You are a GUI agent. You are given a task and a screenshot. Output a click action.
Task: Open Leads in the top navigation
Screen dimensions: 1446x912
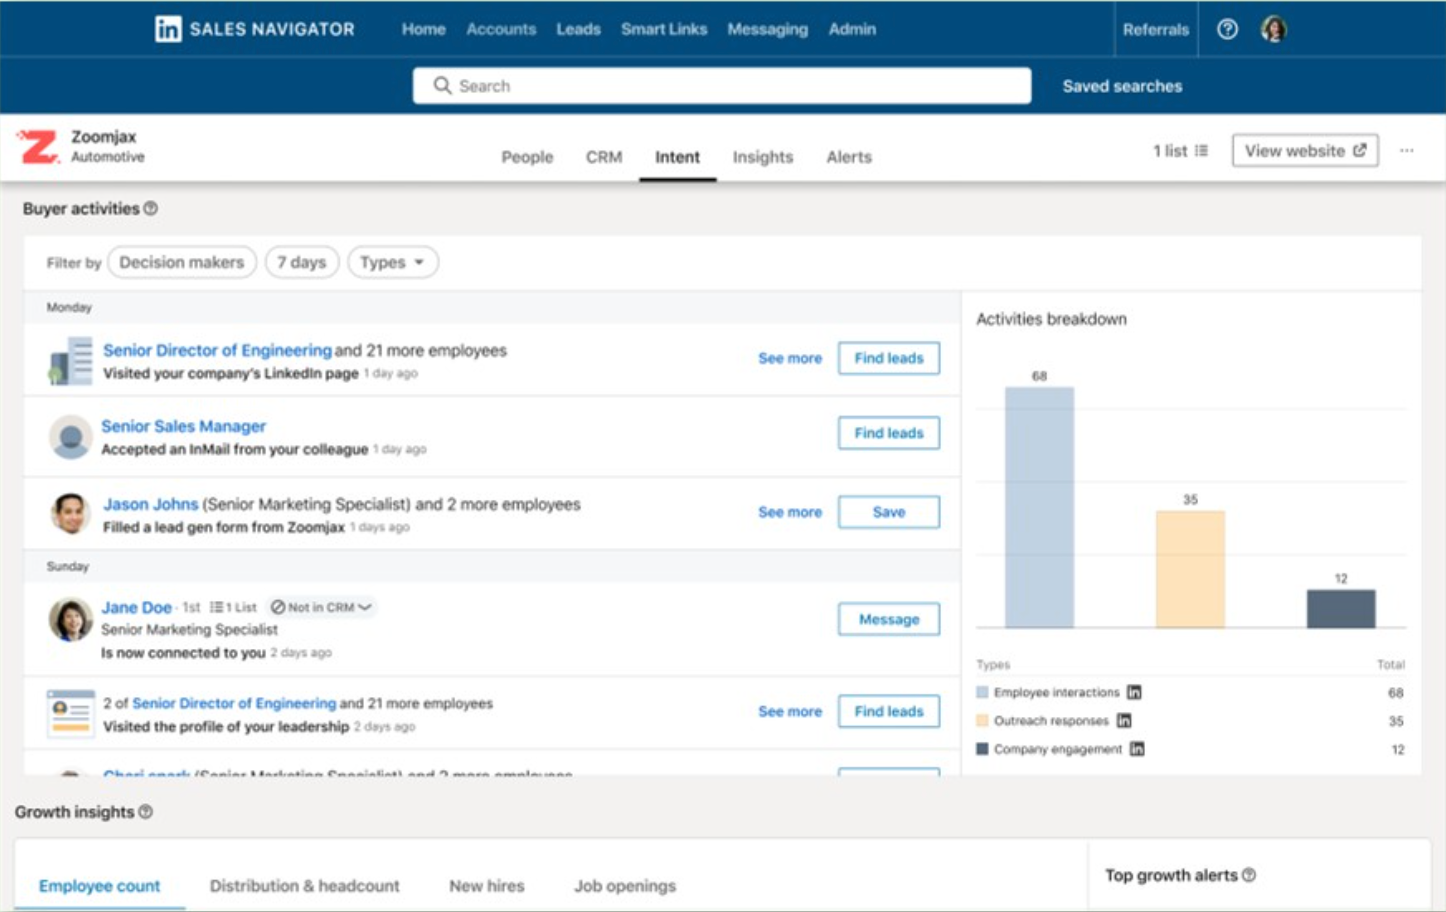tap(579, 29)
